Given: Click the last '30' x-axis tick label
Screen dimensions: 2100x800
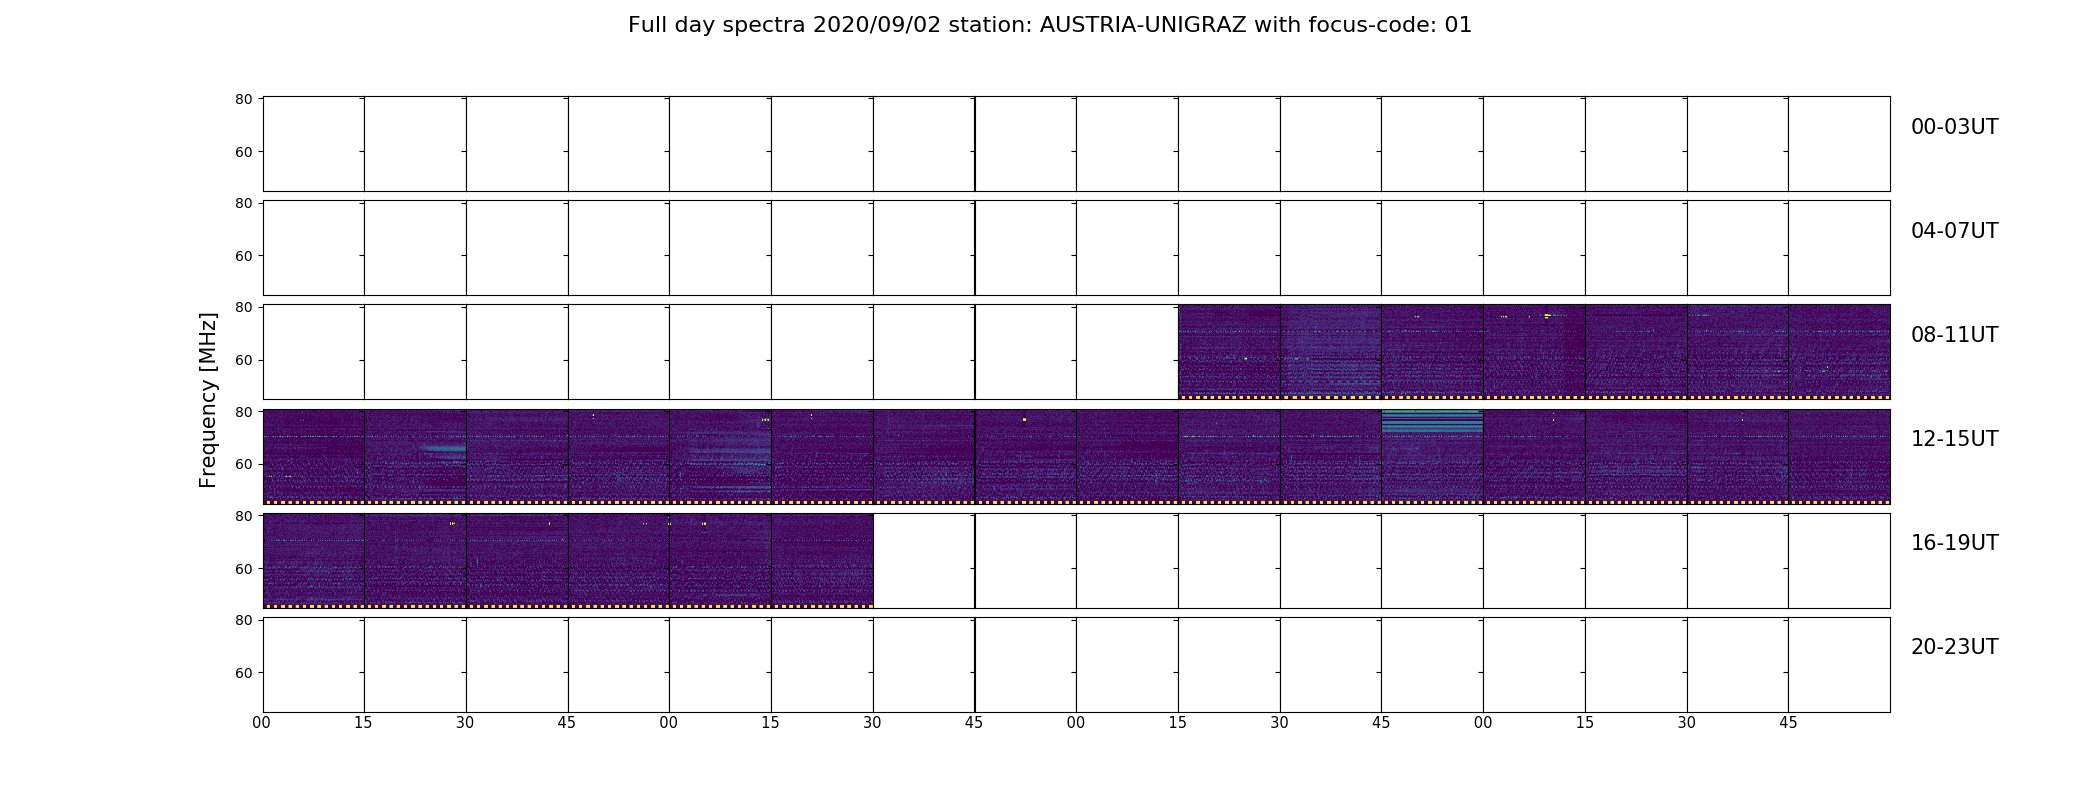Looking at the screenshot, I should (1687, 723).
